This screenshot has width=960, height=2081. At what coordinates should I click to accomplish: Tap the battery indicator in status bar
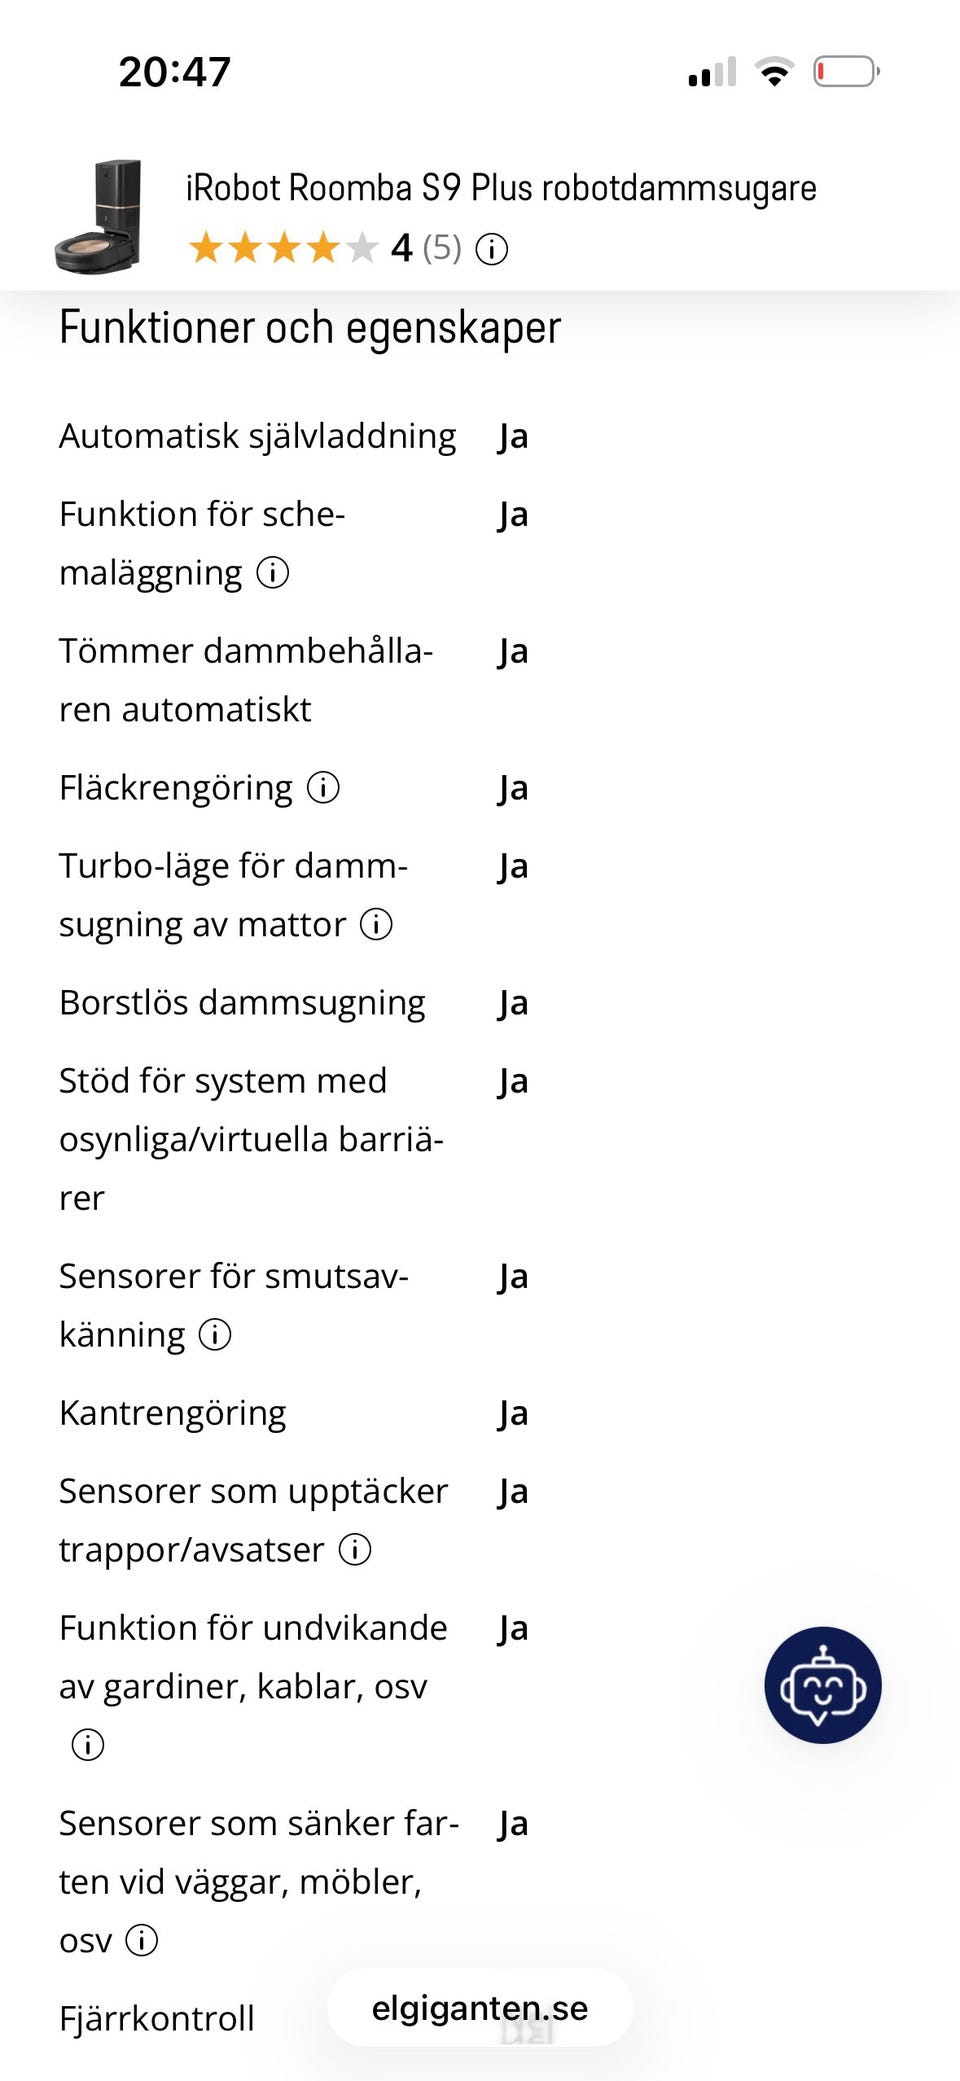pyautogui.click(x=846, y=72)
